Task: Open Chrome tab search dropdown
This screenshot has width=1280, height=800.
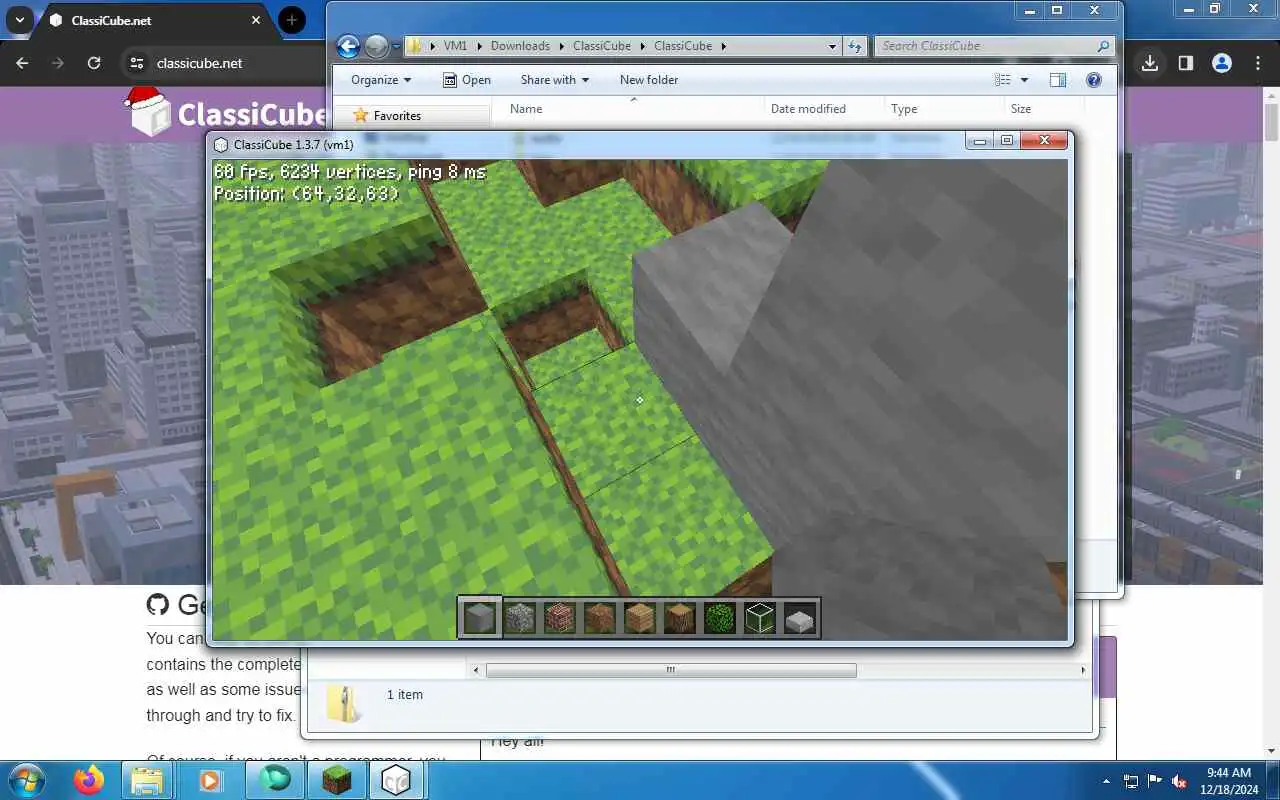Action: 19,20
